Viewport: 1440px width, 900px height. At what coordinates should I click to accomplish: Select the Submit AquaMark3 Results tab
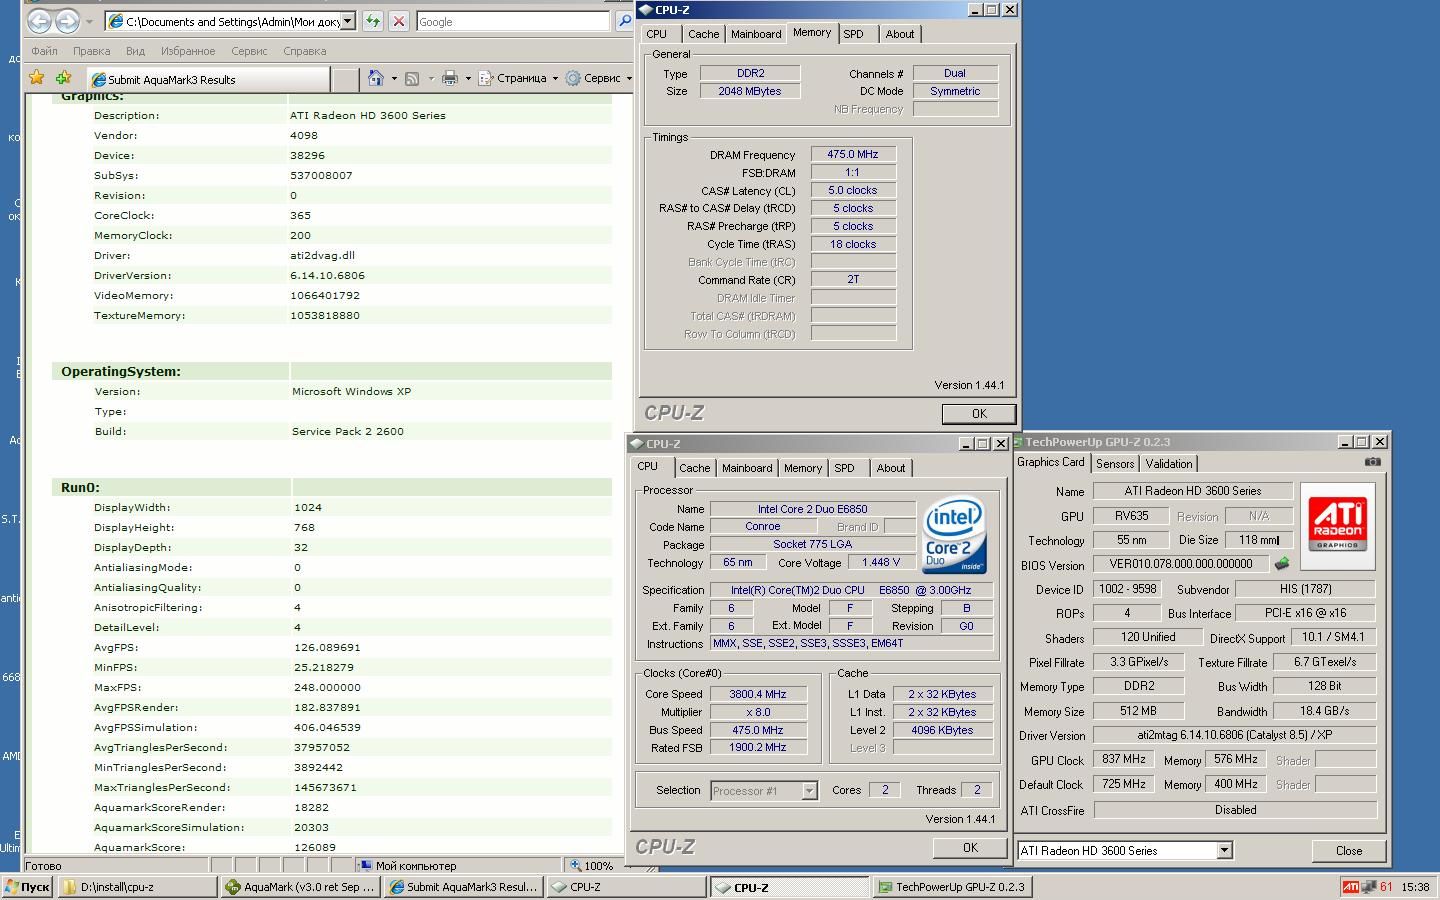pyautogui.click(x=208, y=79)
